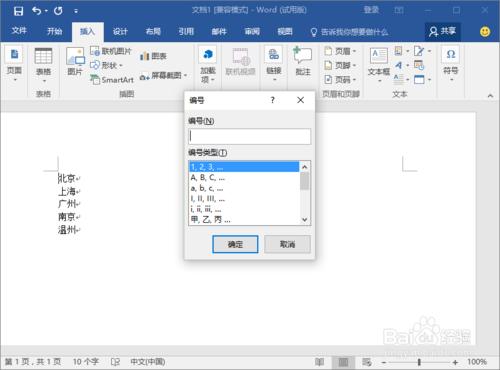Switch to web layout view
Screen dimensions: 500x370
(x=367, y=362)
